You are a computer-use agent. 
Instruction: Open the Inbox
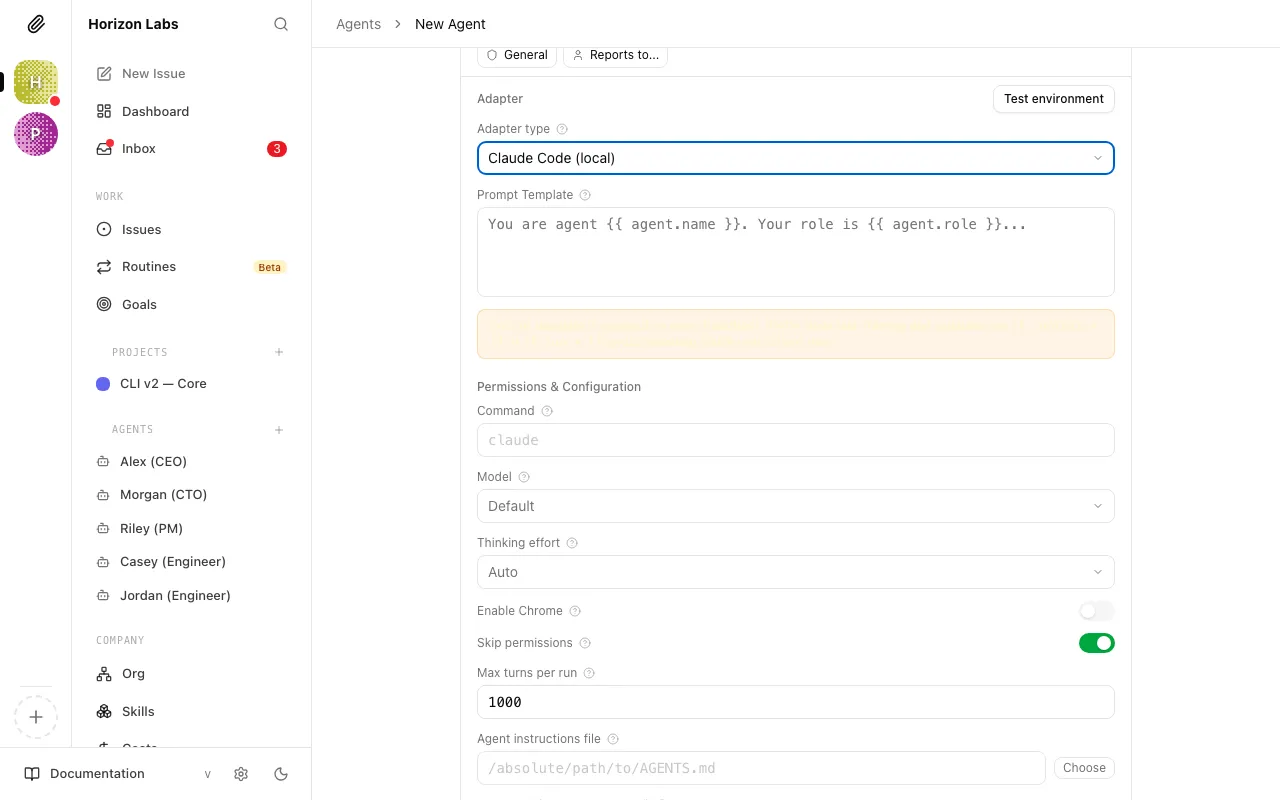pos(191,149)
